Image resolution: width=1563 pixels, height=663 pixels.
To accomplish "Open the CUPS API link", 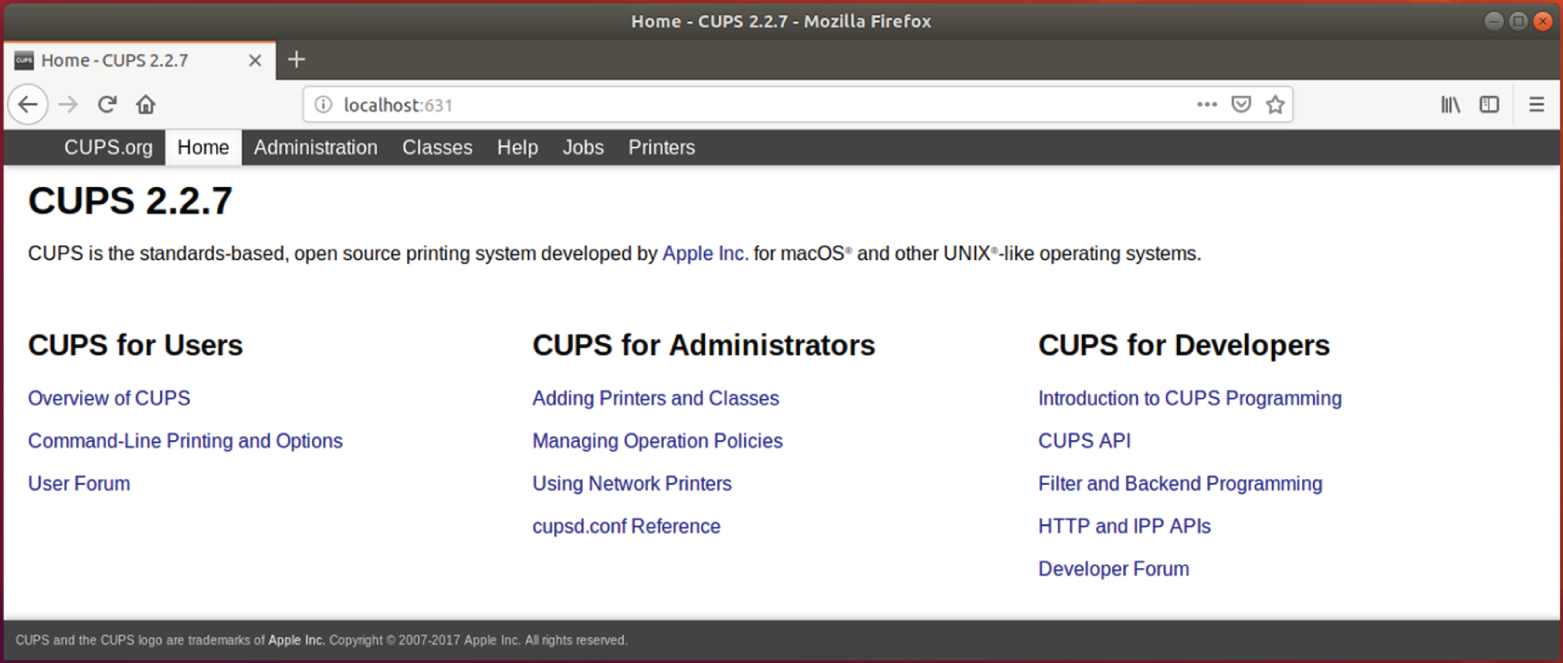I will 1084,441.
